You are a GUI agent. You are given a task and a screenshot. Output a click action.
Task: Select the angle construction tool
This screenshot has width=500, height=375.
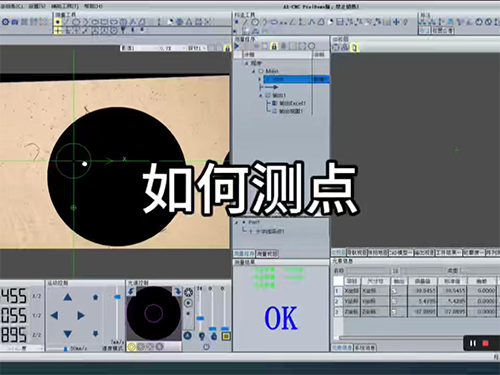[x=292, y=22]
